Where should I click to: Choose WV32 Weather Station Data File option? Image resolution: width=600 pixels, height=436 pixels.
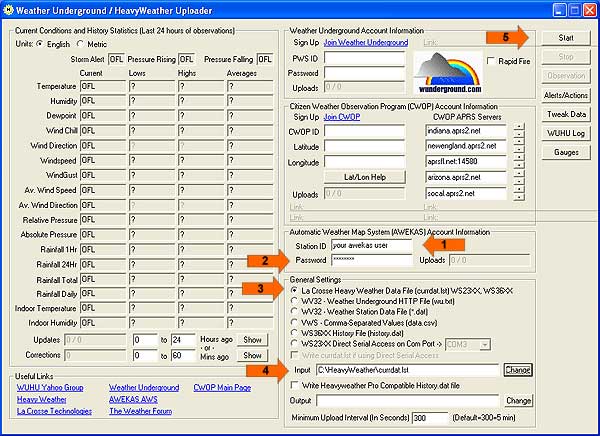(x=294, y=312)
